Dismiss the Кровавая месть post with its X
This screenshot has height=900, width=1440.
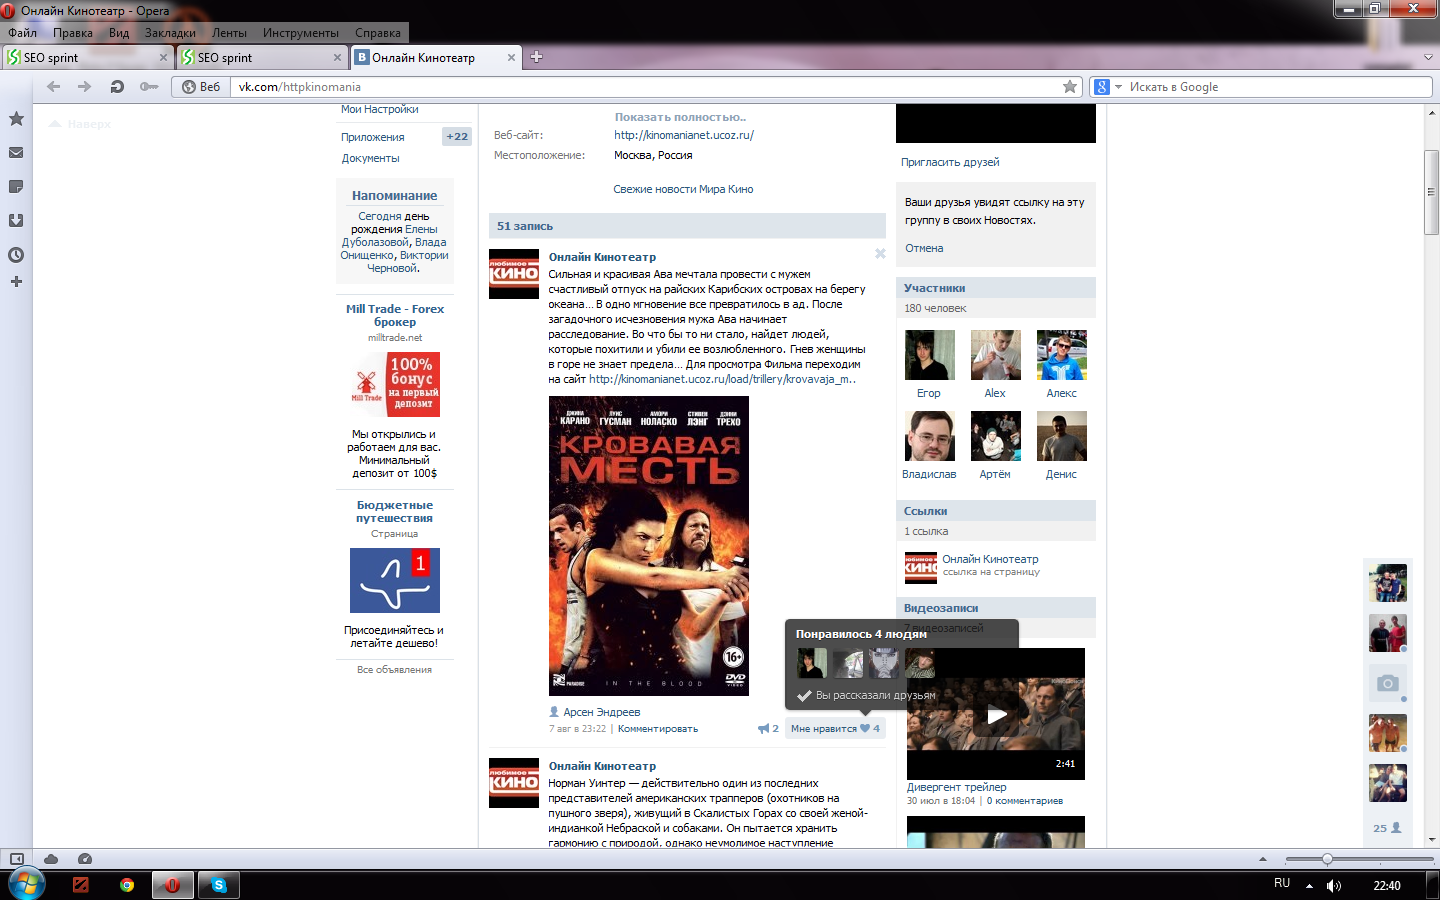[x=880, y=254]
